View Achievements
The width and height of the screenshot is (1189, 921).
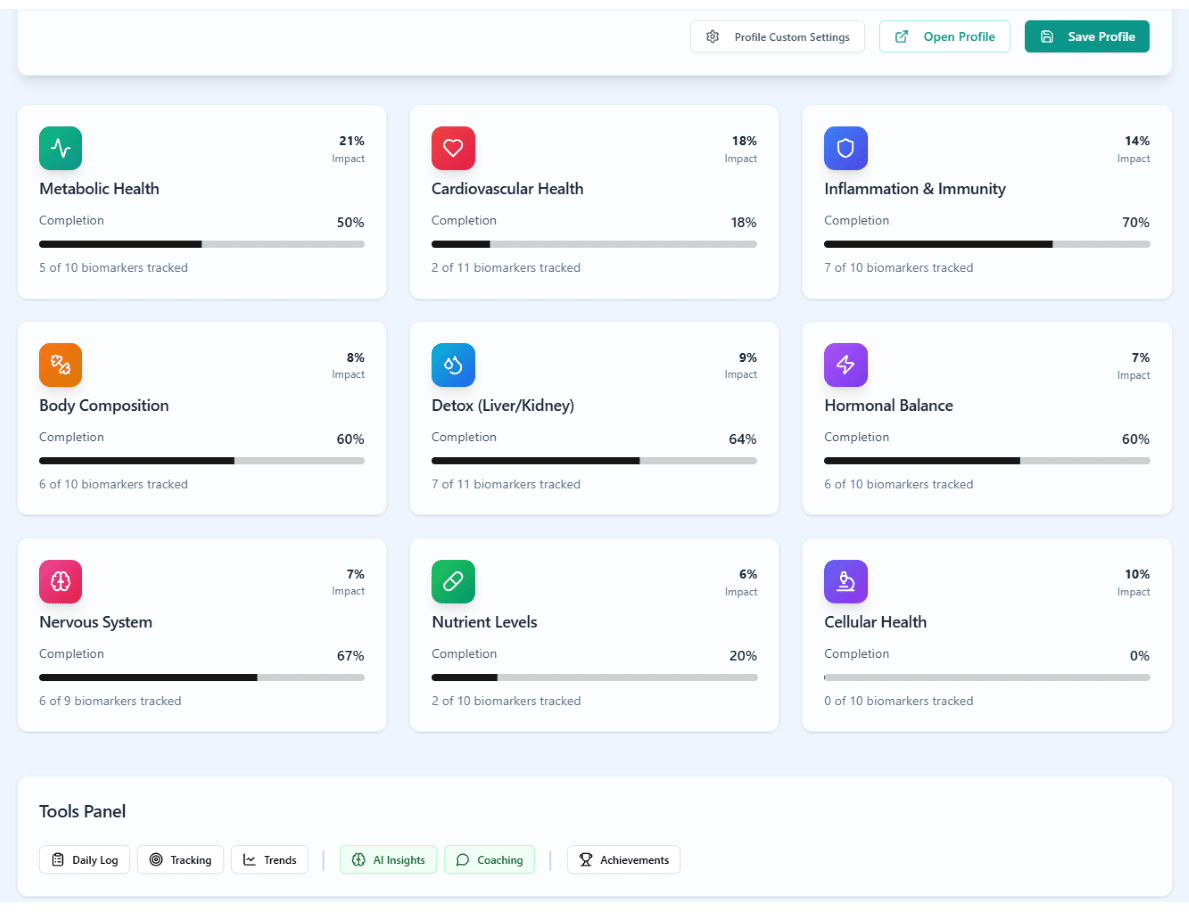coord(623,860)
